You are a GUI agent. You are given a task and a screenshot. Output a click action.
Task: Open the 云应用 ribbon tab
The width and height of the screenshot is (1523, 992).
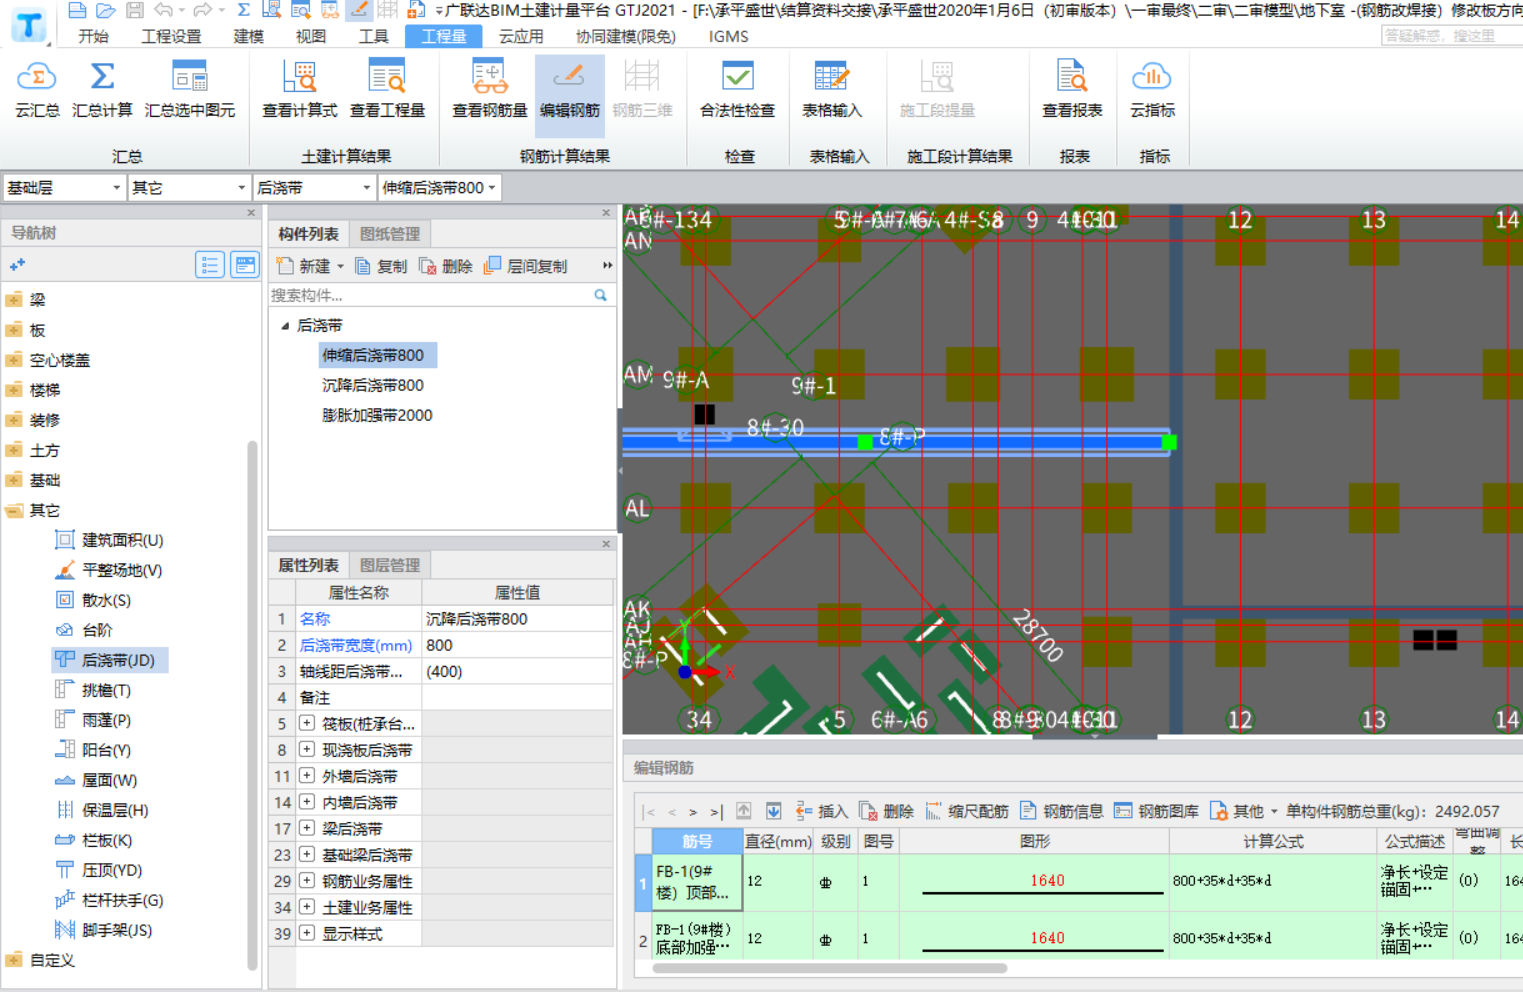tap(521, 36)
